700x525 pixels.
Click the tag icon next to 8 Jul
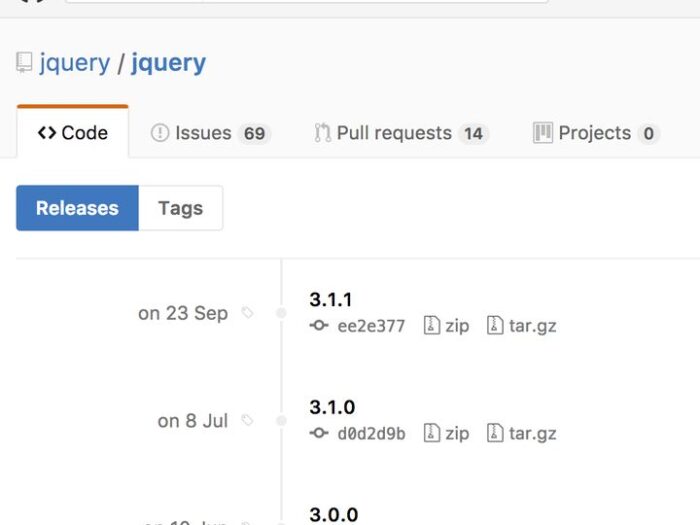pyautogui.click(x=248, y=421)
